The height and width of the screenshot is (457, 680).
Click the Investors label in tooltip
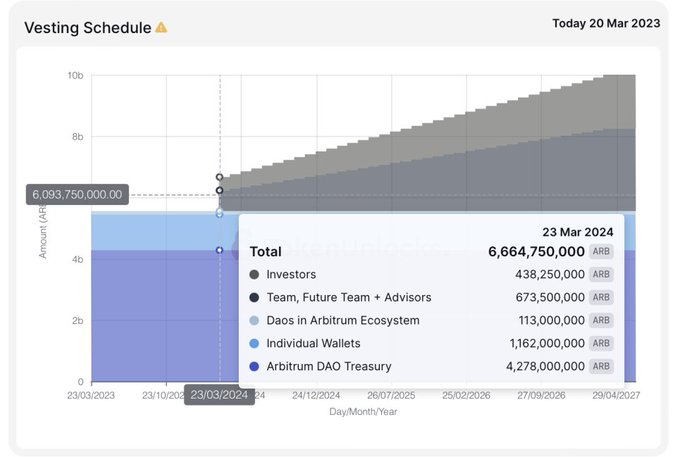click(x=291, y=274)
